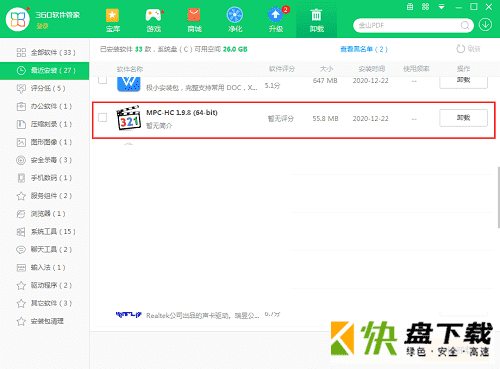
Task: Select 聊天工具 (2) chat bubble icon
Action: click(21, 250)
